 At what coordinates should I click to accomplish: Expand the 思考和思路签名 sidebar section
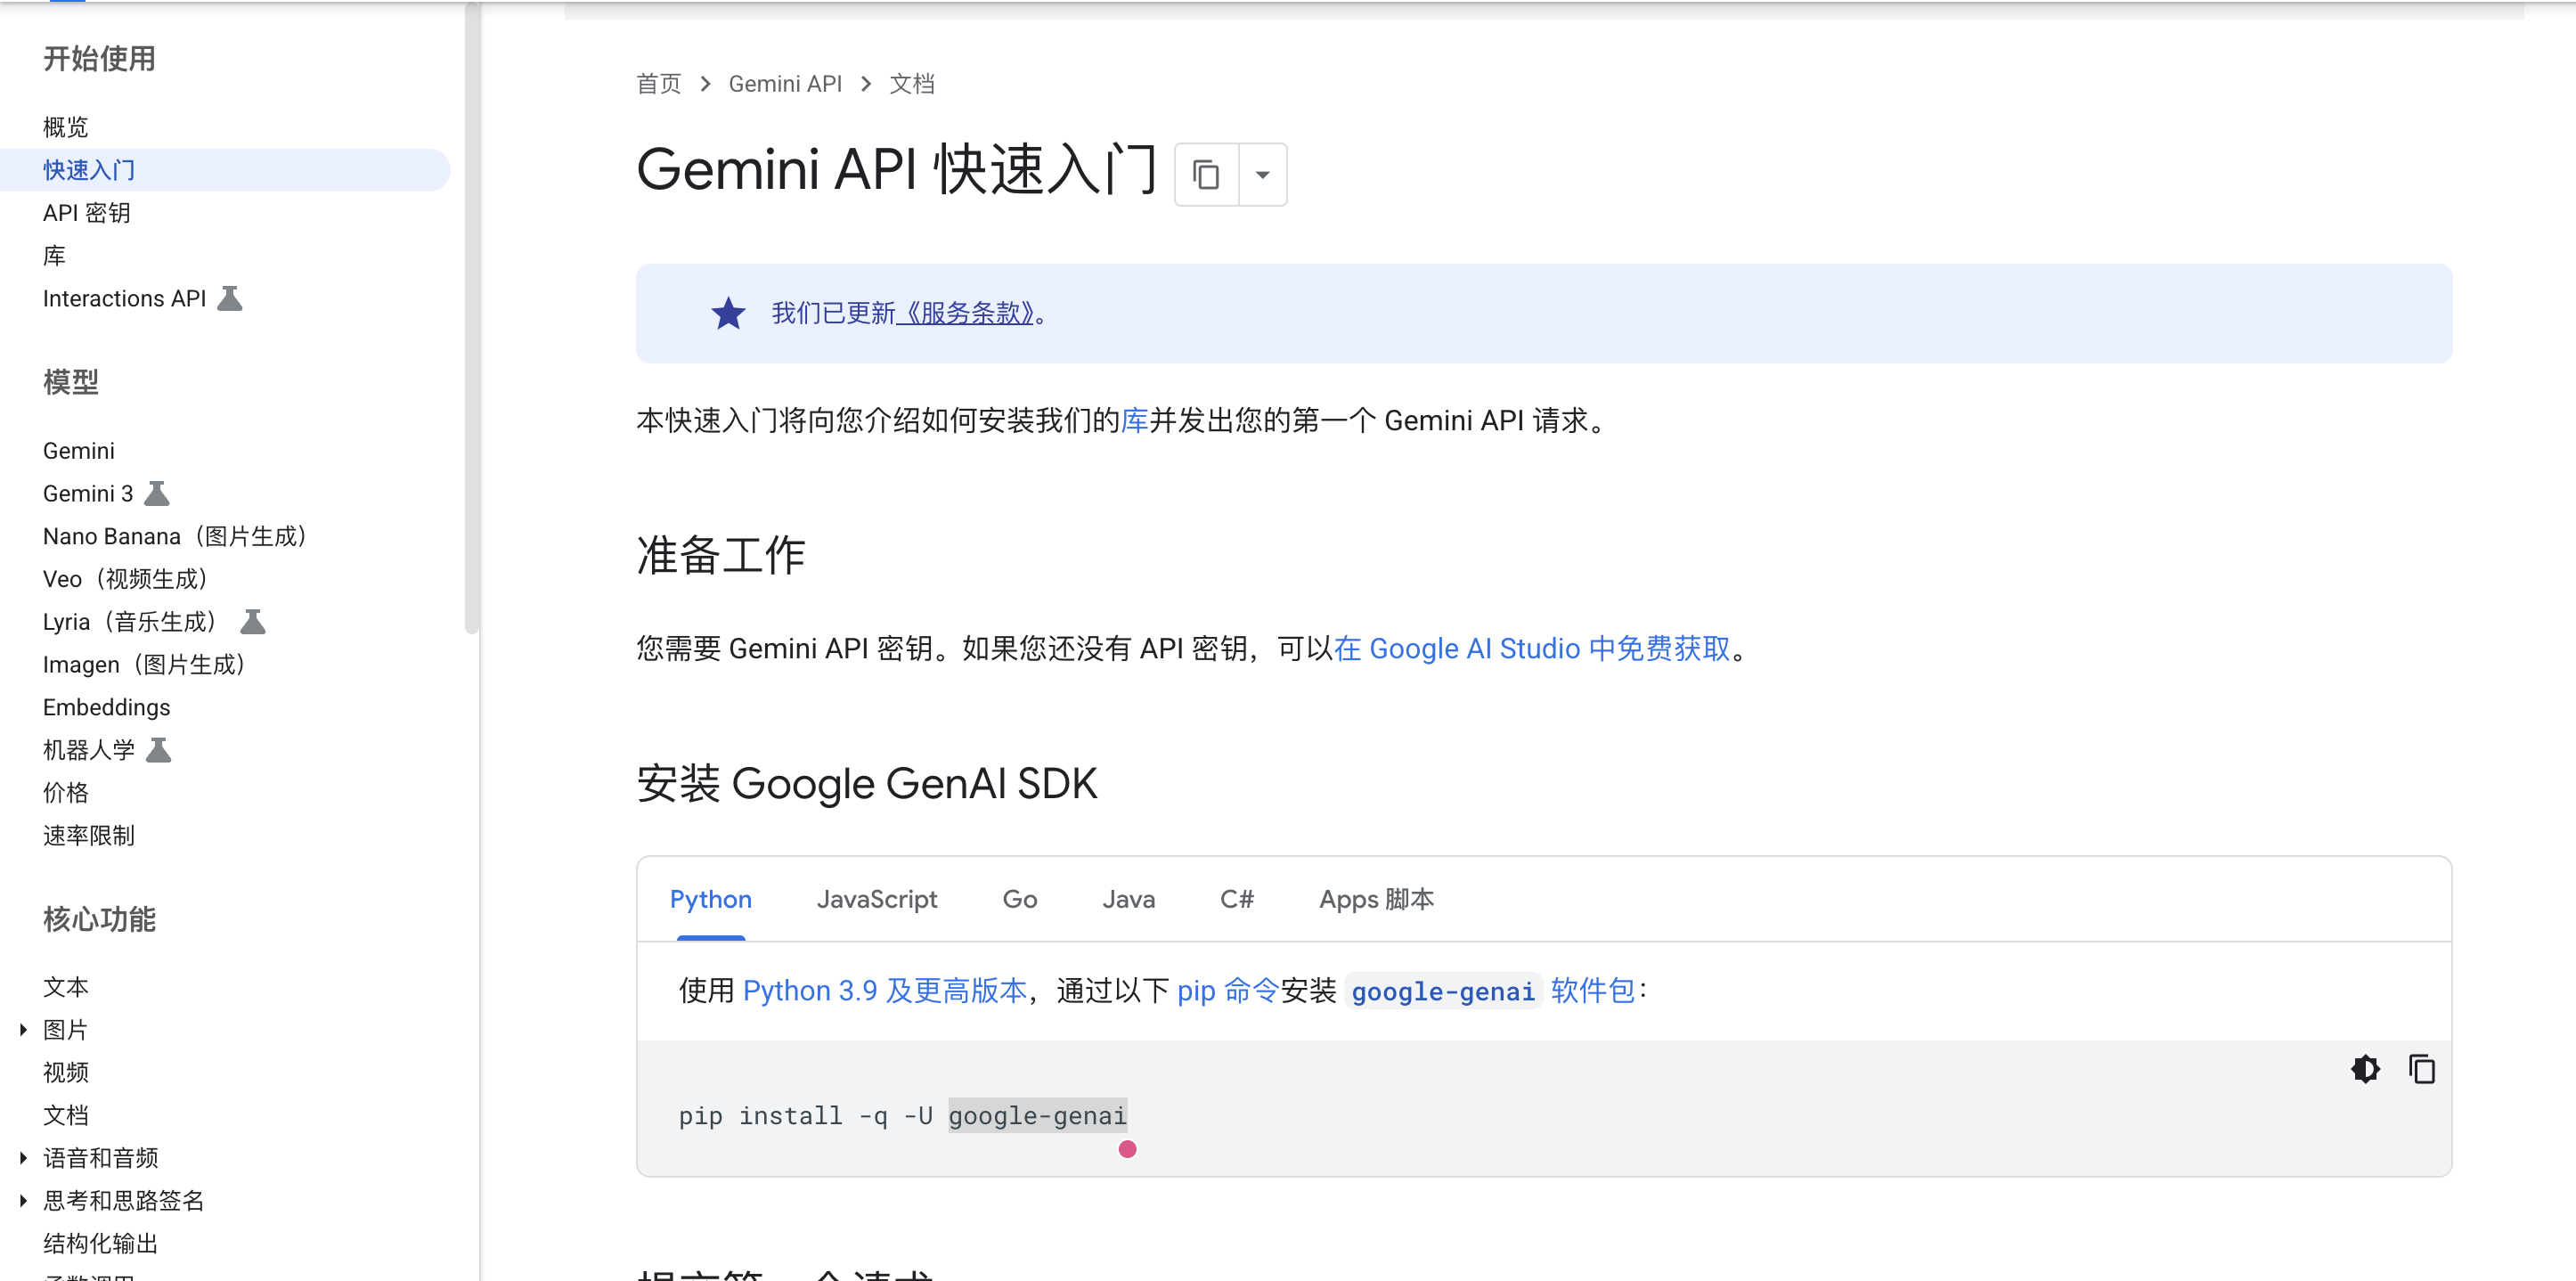click(x=23, y=1200)
